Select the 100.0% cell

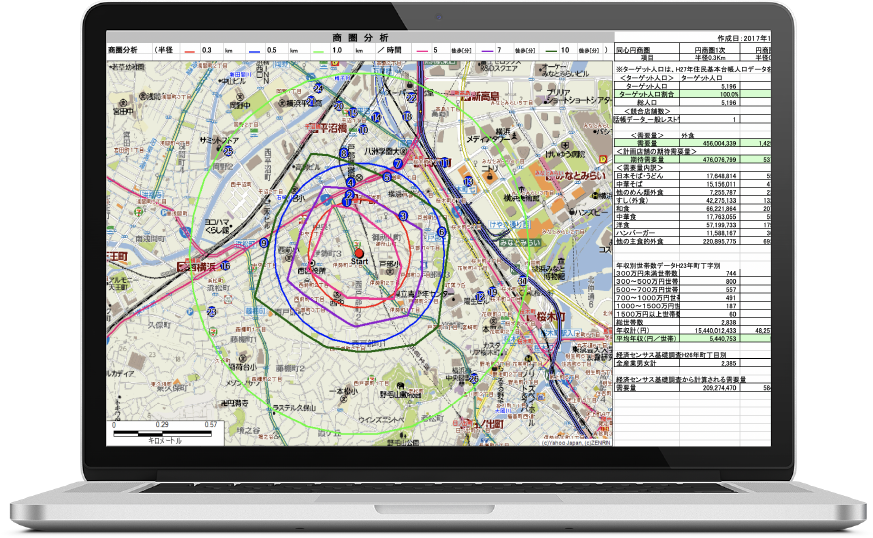710,94
